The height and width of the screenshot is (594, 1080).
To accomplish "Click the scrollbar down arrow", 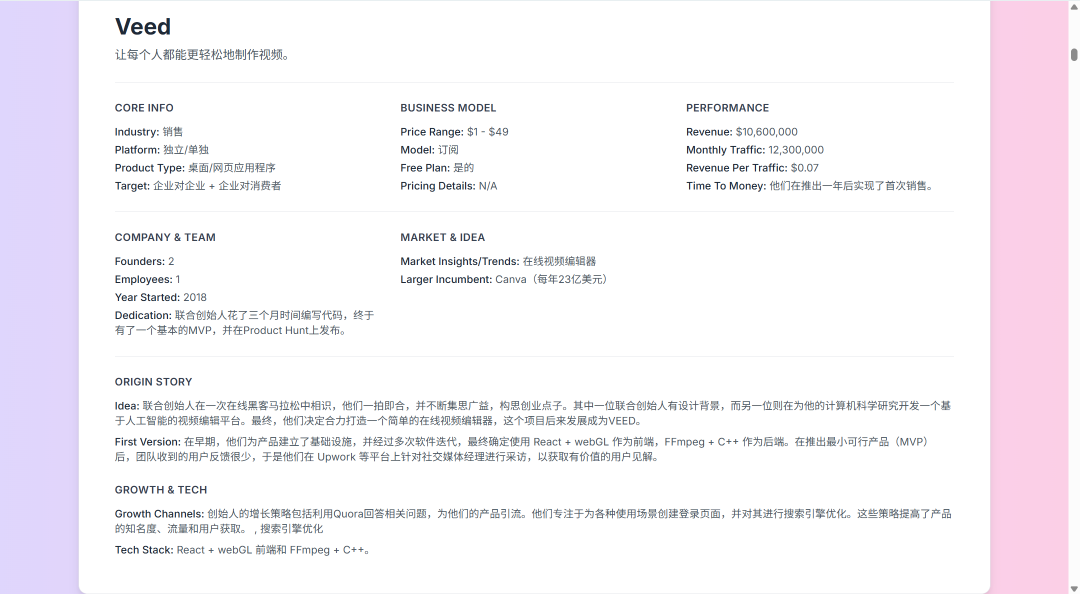I will [x=1074, y=588].
